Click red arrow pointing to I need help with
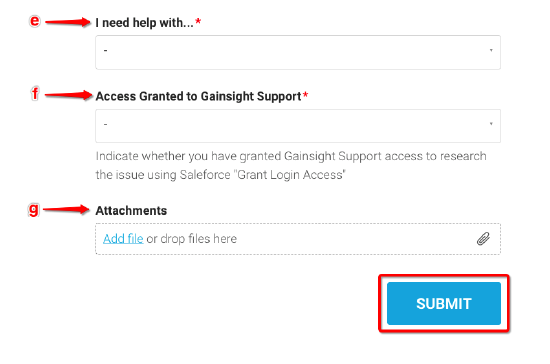The height and width of the screenshot is (364, 550). pyautogui.click(x=68, y=22)
